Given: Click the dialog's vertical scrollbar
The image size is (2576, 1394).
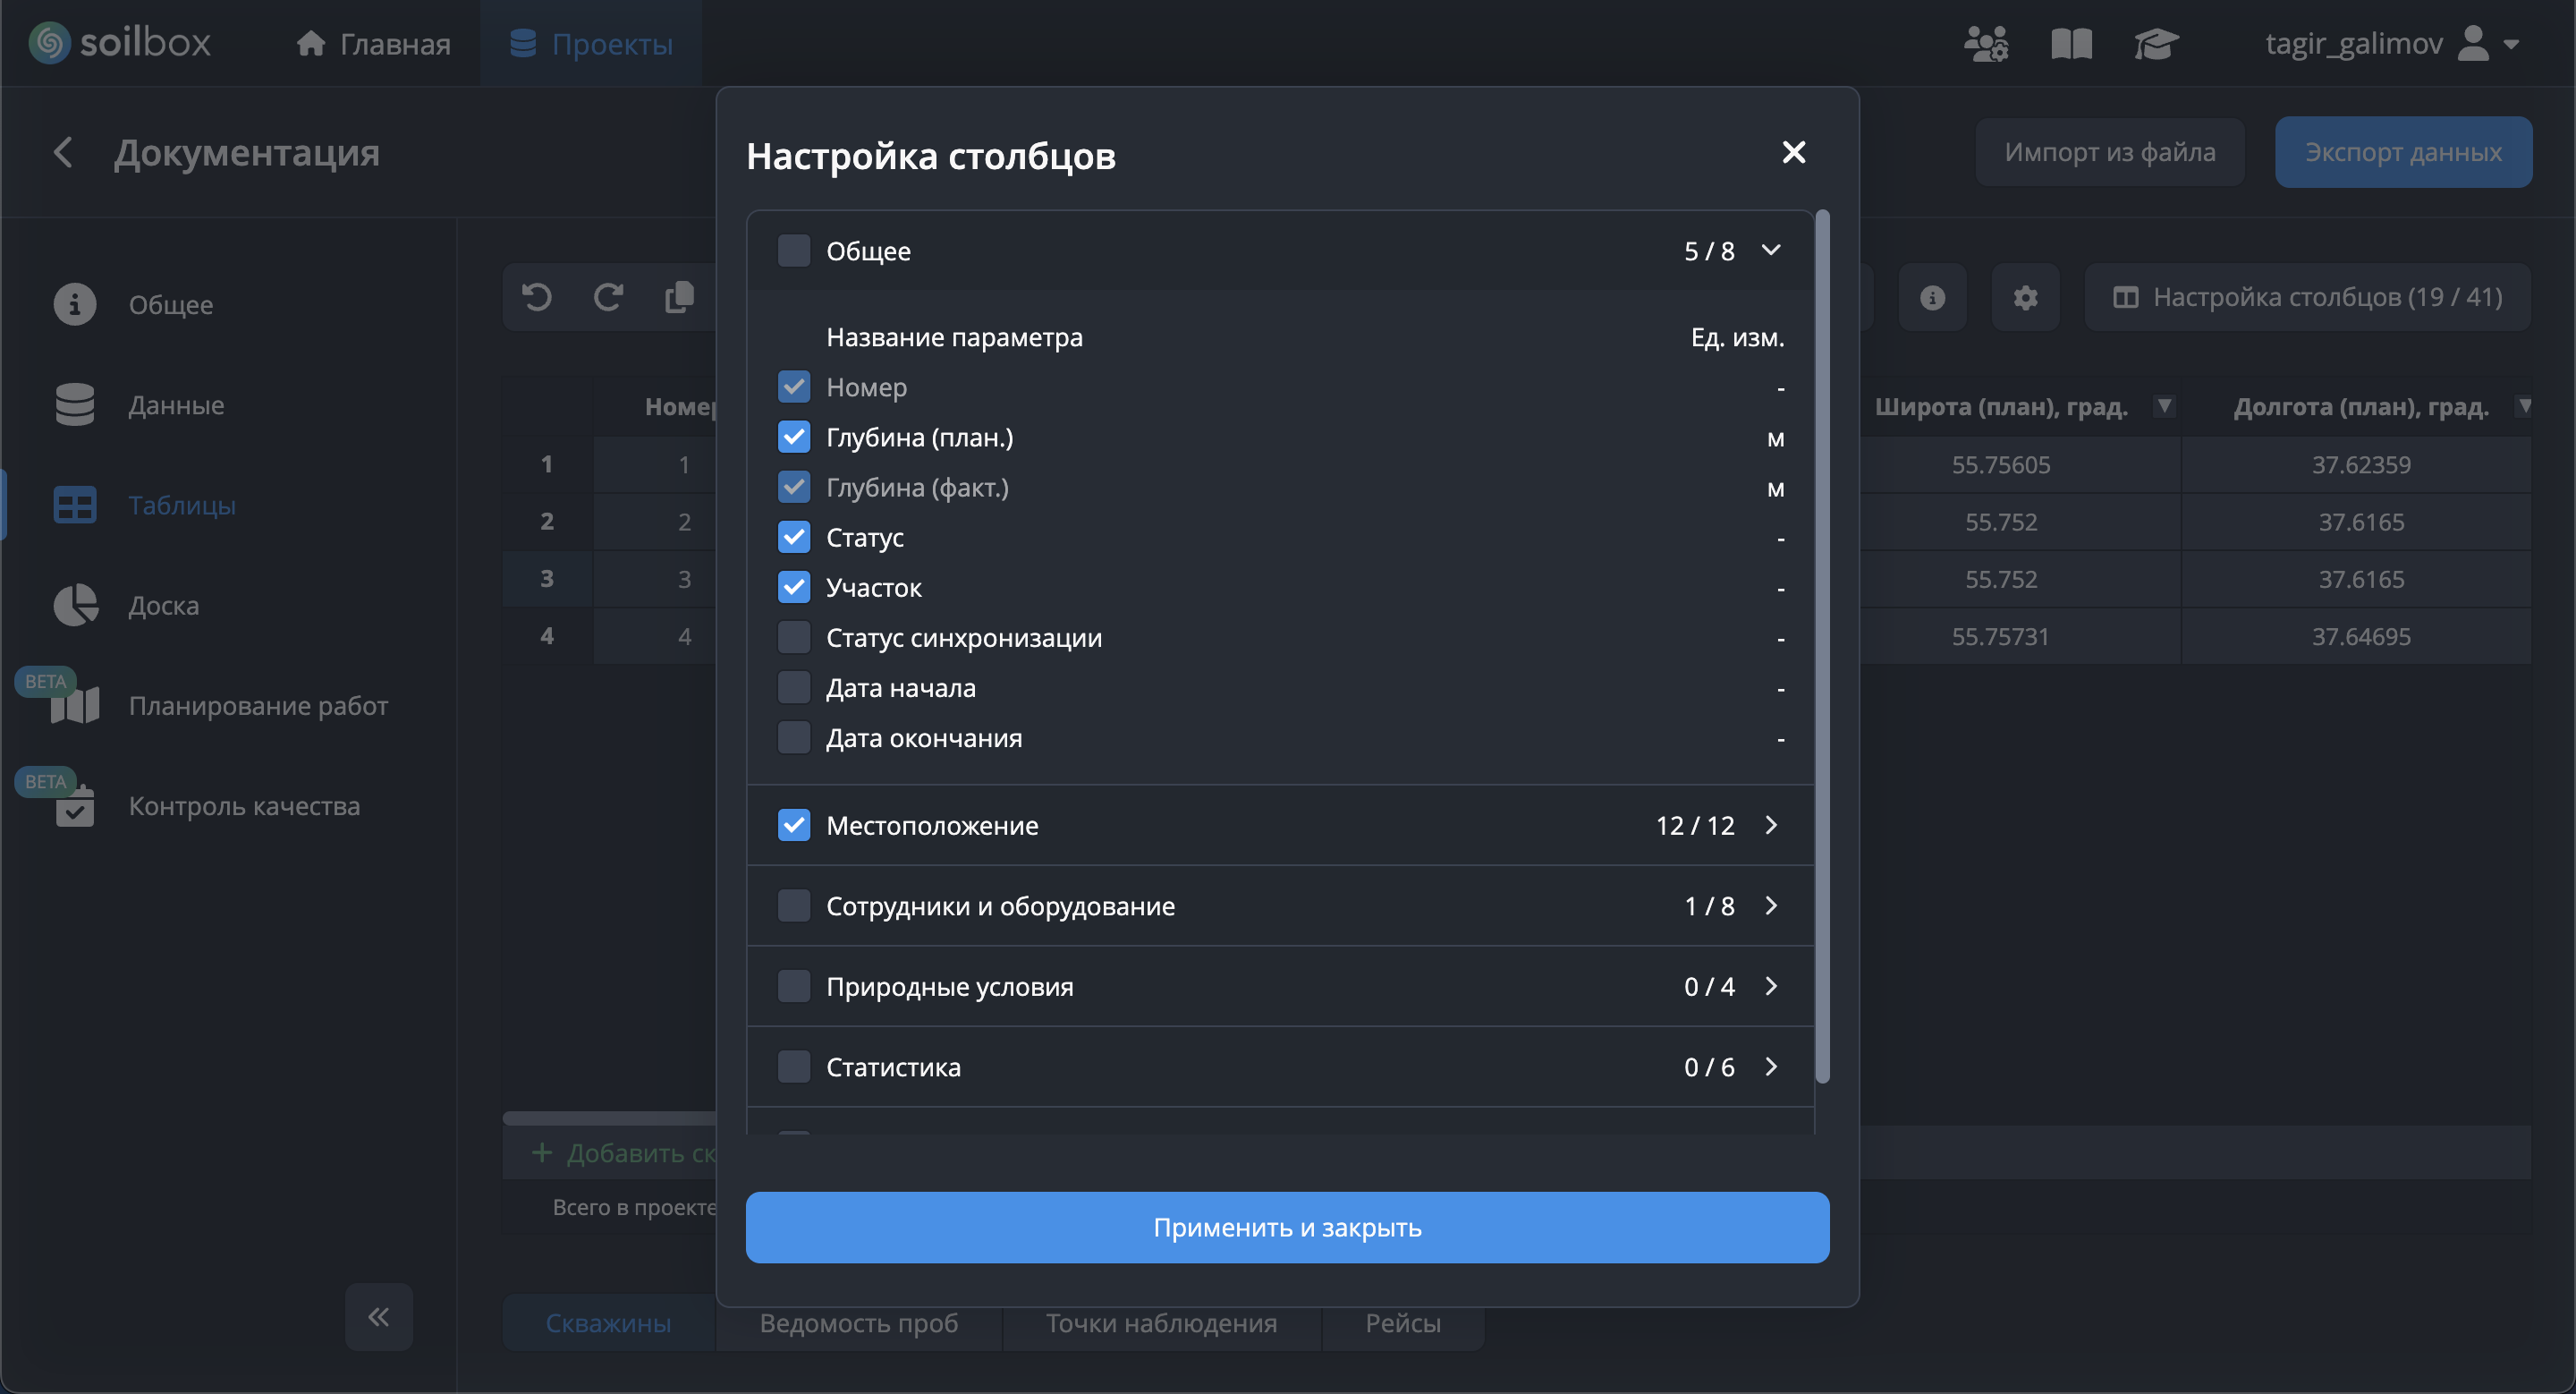Looking at the screenshot, I should 1822,645.
